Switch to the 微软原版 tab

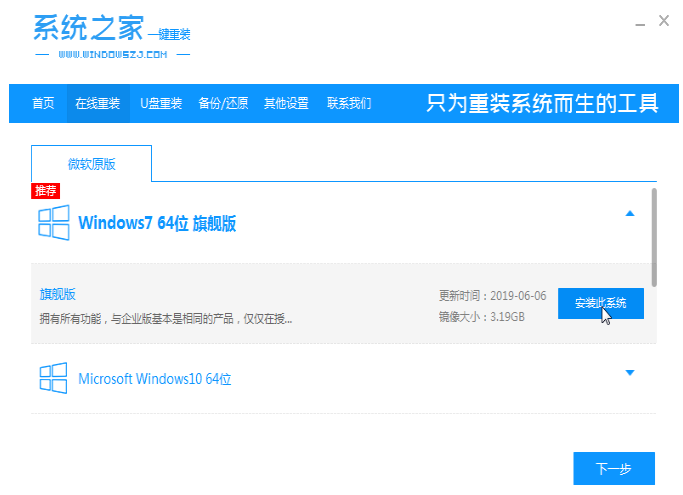91,163
